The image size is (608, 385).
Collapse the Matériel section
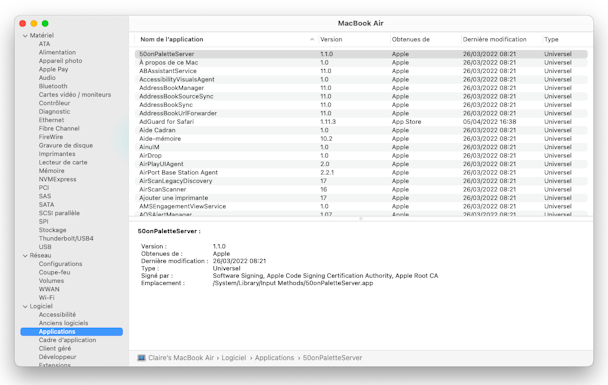coord(25,36)
